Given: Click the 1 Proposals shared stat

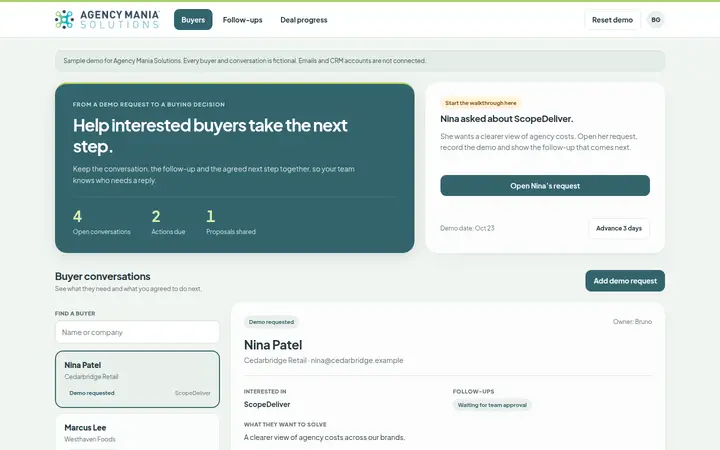Looking at the screenshot, I should click(231, 222).
